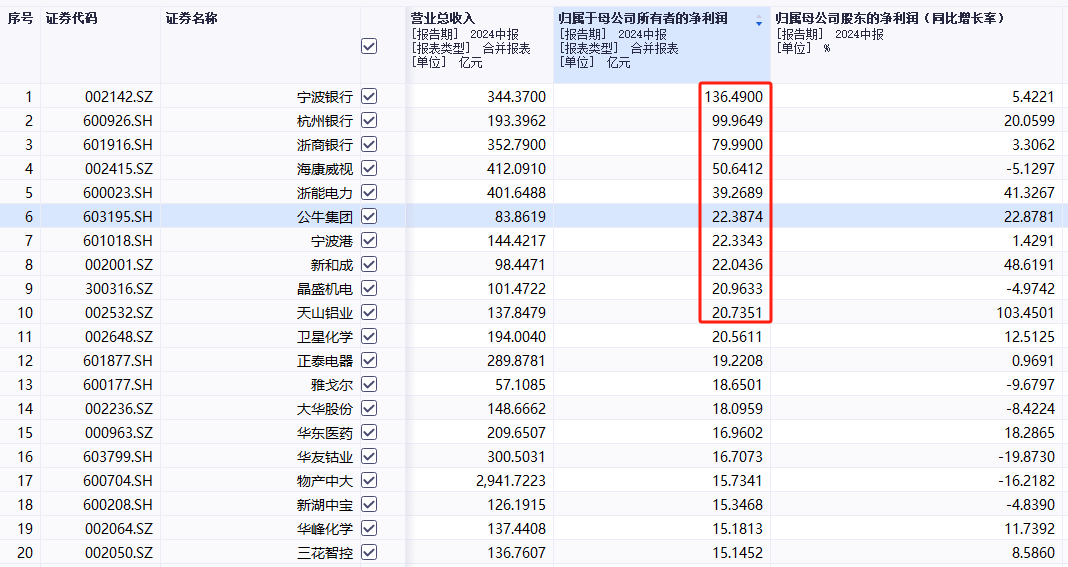Image resolution: width=1068 pixels, height=567 pixels.
Task: Toggle the checkbox for 物产中大
Action: (368, 480)
